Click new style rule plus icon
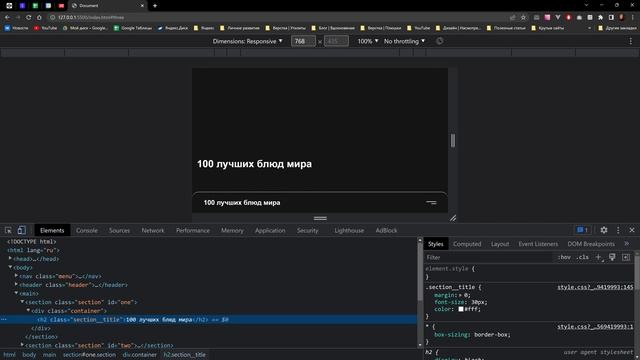The image size is (640, 360). tap(598, 257)
